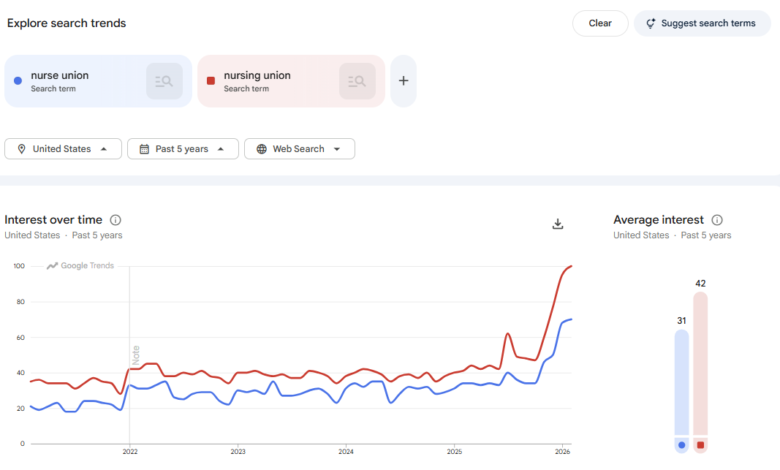Screen dimensions: 780x470
Task: Click the Note marker at 2022
Action: [136, 355]
